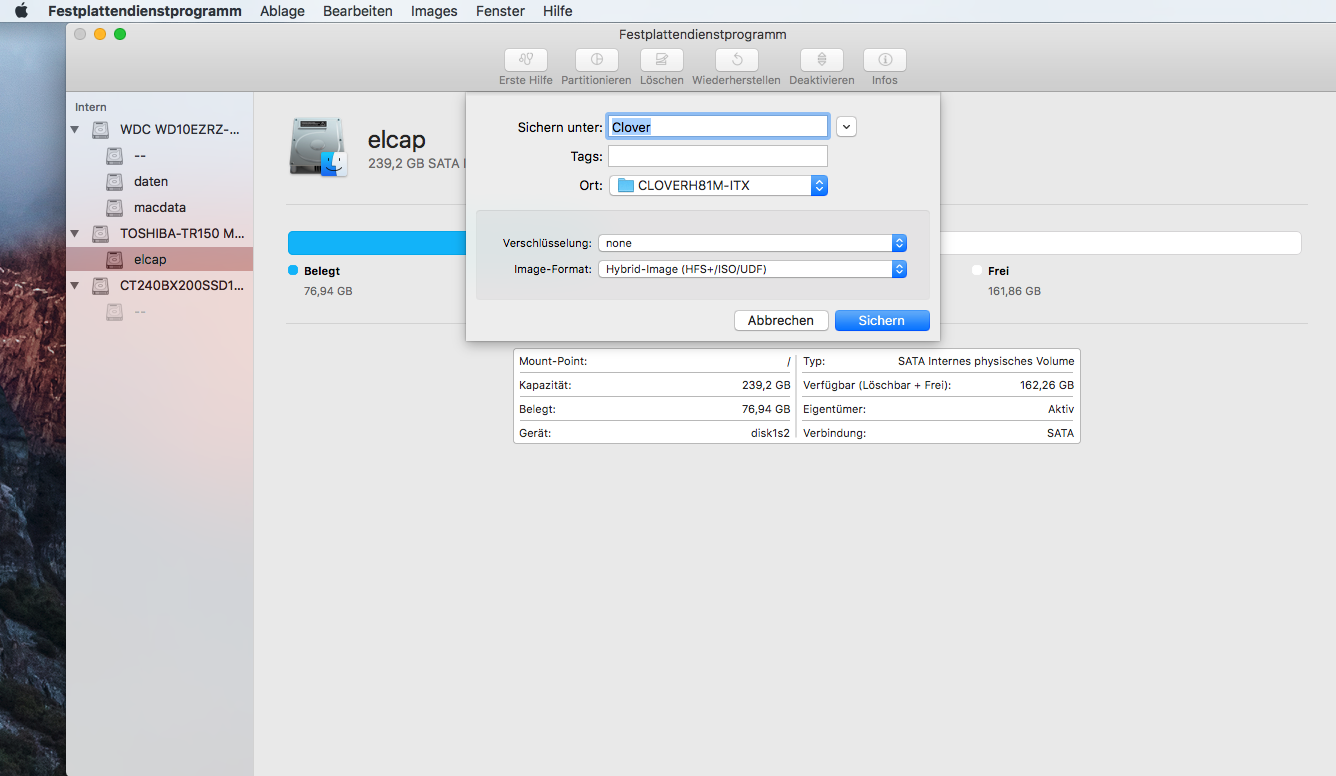This screenshot has width=1336, height=776.
Task: Expand the save dialog with chevron button
Action: [x=847, y=127]
